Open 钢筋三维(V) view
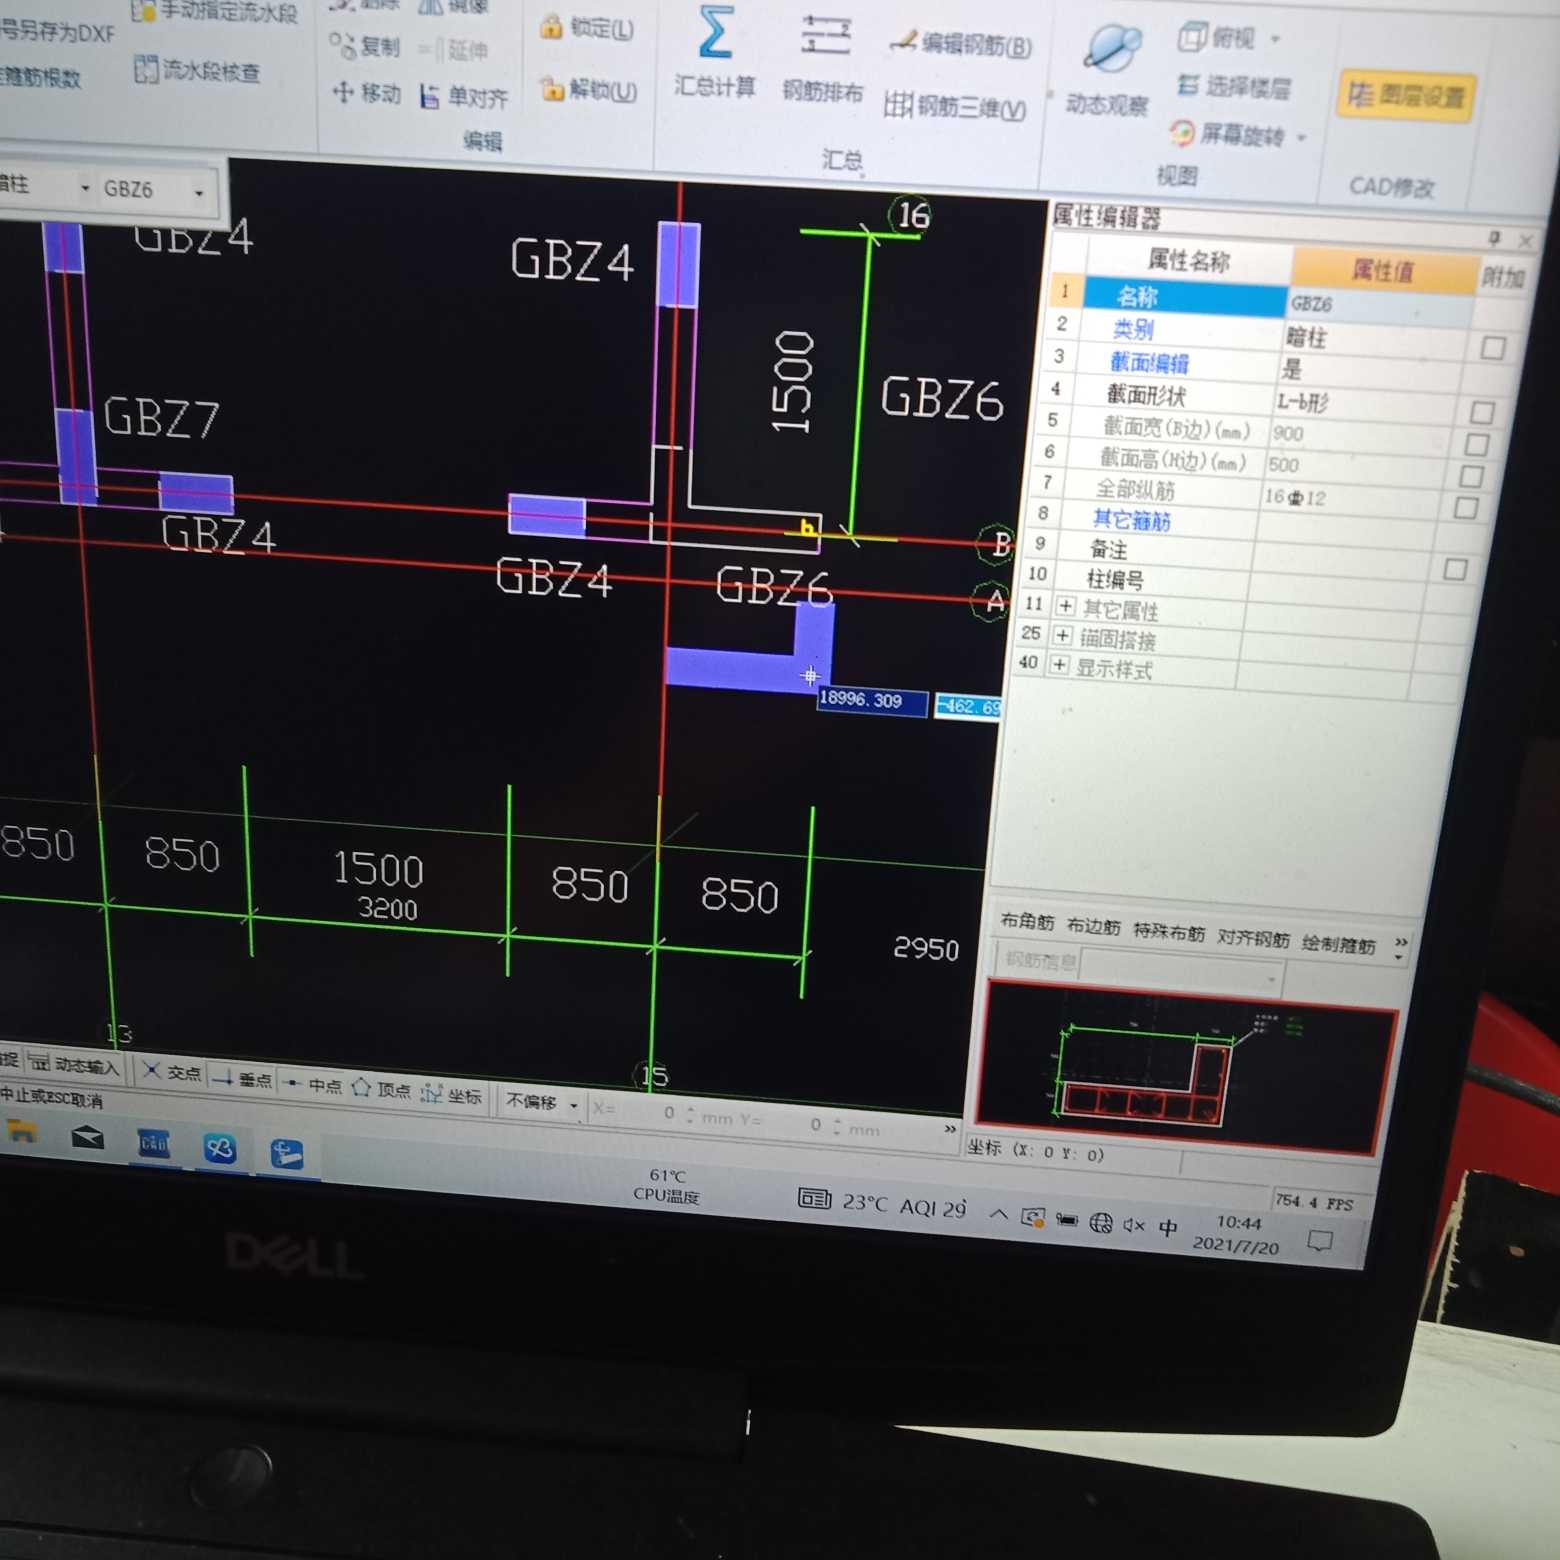Viewport: 1560px width, 1560px height. (955, 106)
